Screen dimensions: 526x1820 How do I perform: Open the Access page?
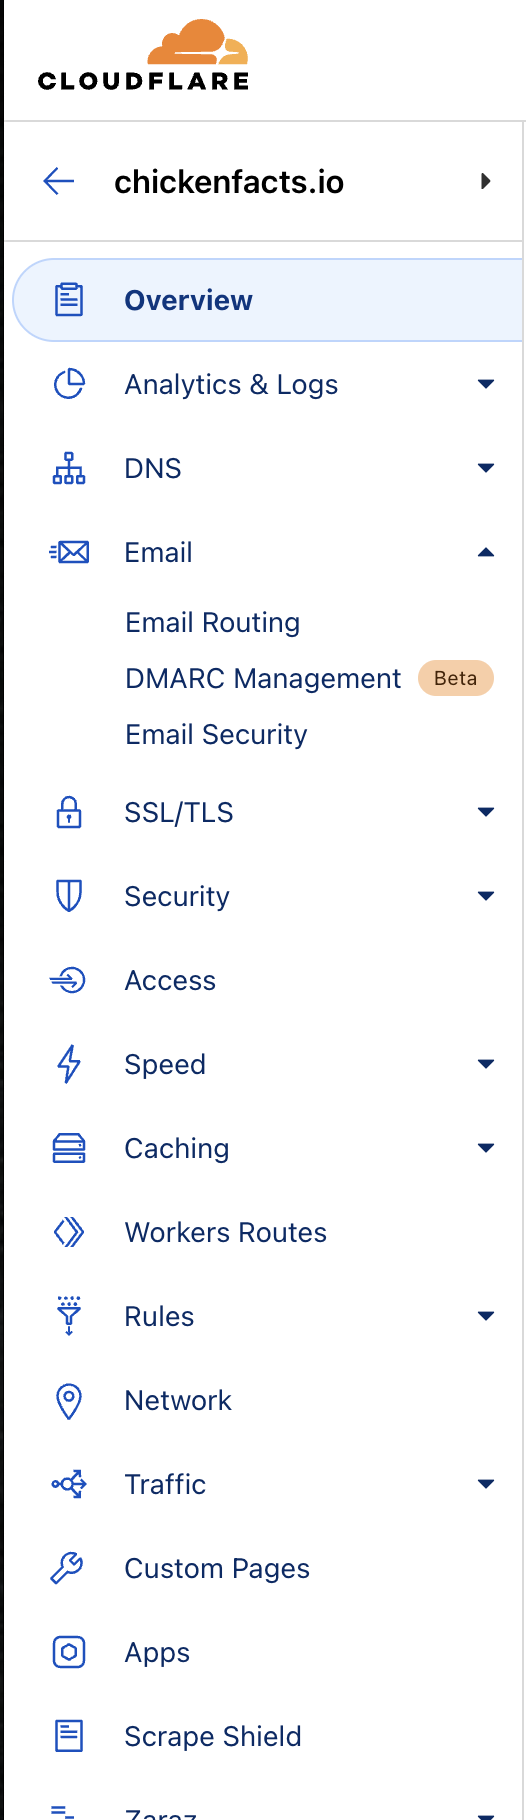coord(170,980)
